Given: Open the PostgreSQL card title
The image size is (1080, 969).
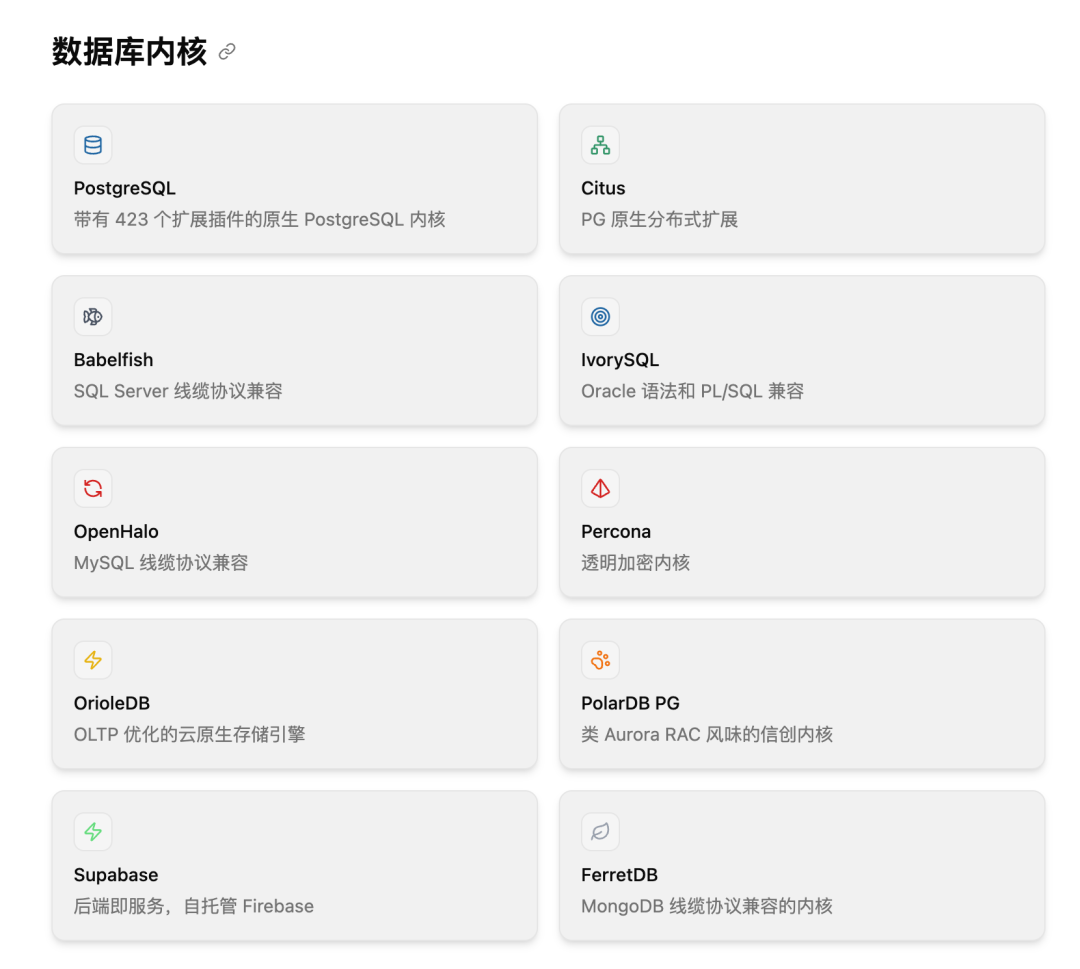Looking at the screenshot, I should [x=125, y=188].
